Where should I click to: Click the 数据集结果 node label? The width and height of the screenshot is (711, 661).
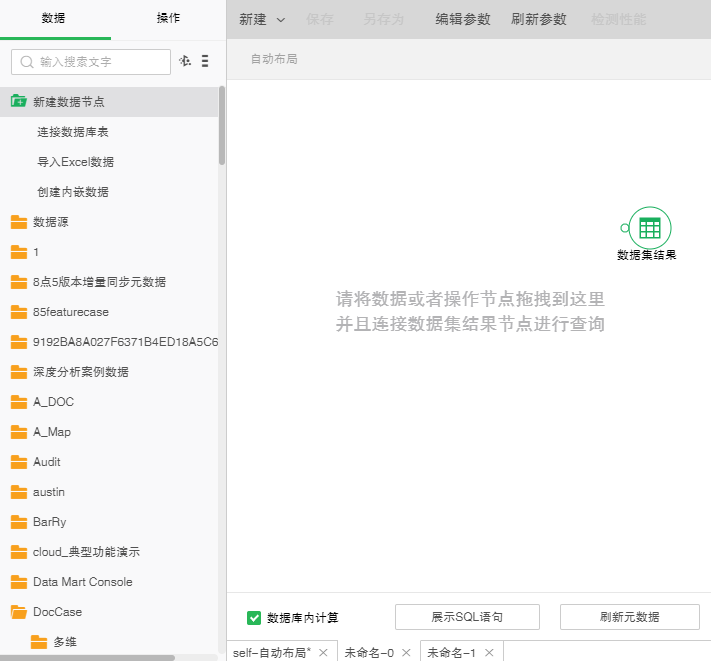click(647, 255)
